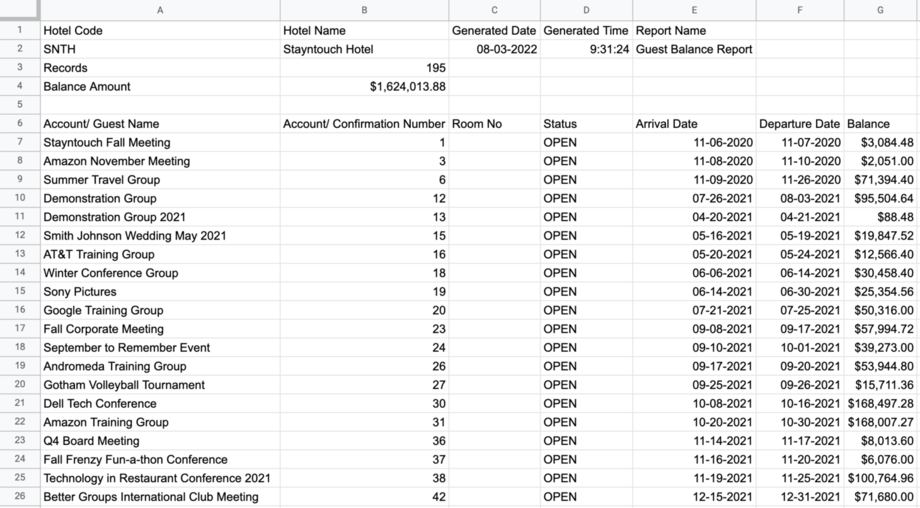Select the Records count cell 195
The height and width of the screenshot is (508, 920).
coord(364,68)
